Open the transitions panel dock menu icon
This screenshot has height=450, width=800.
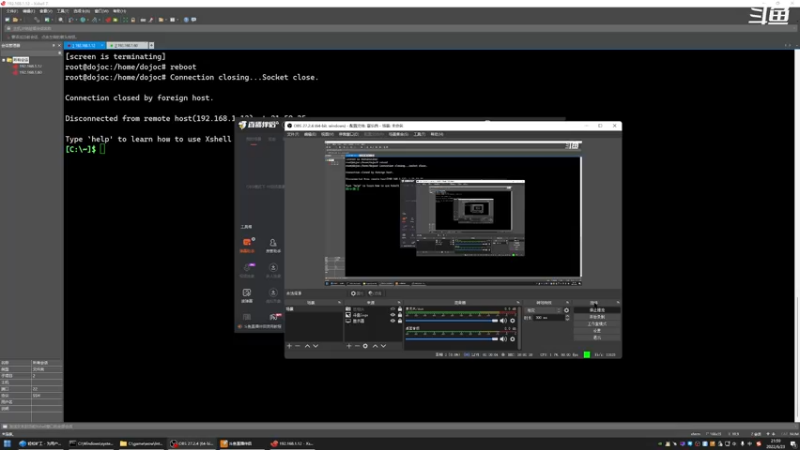pos(567,303)
